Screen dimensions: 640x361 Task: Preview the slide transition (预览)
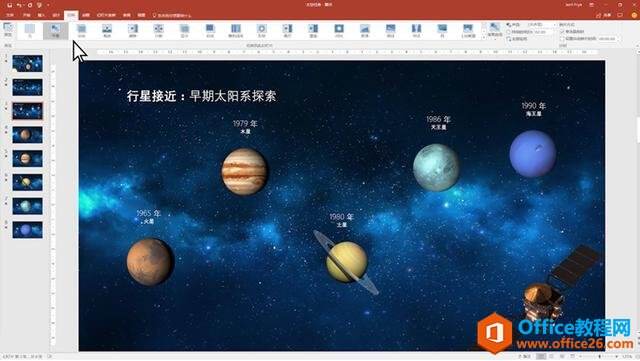pyautogui.click(x=8, y=30)
